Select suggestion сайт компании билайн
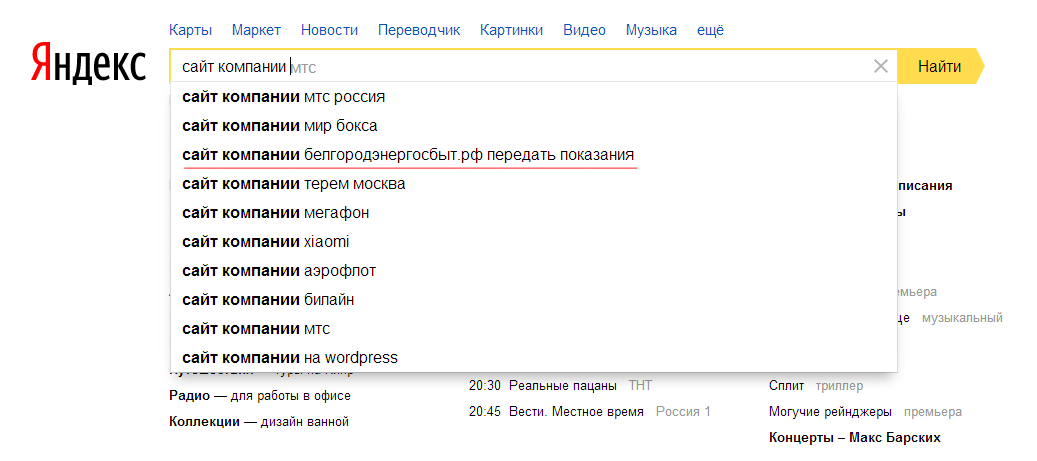 point(534,300)
